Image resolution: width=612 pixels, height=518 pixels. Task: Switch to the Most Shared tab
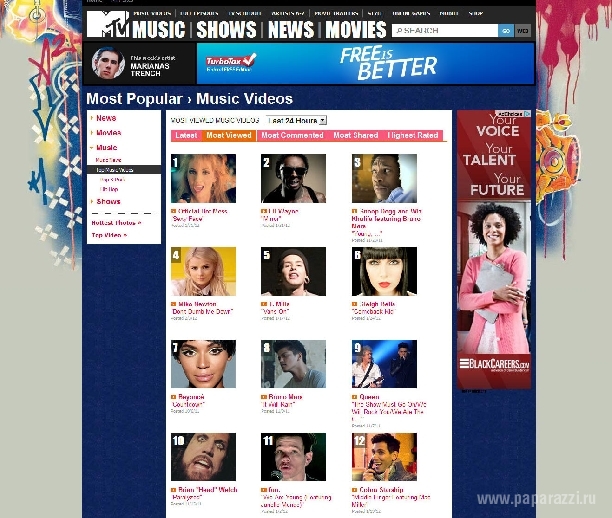pos(356,135)
